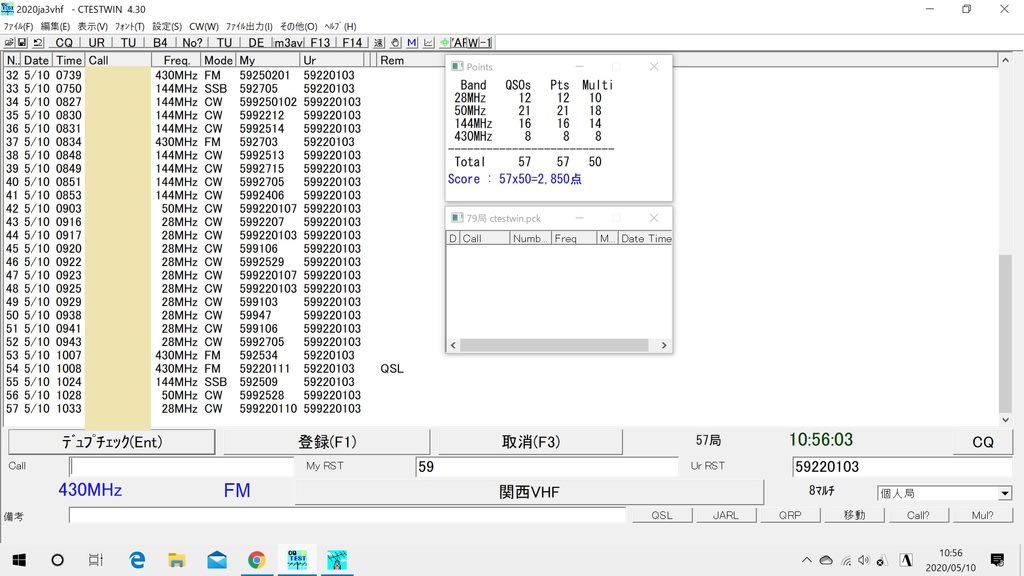1024x576 pixels.
Task: Click the No? macro toolbar button
Action: click(x=192, y=42)
